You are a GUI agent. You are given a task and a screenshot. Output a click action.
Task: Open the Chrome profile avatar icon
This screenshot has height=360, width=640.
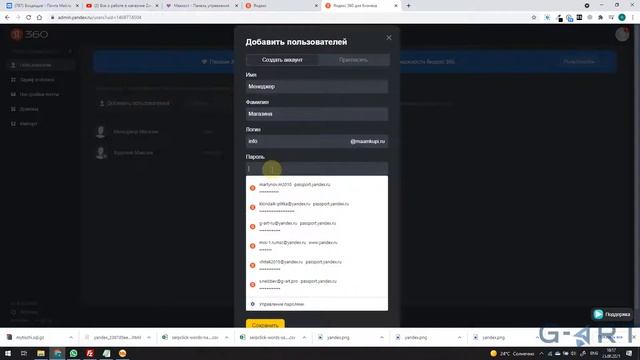(x=622, y=18)
